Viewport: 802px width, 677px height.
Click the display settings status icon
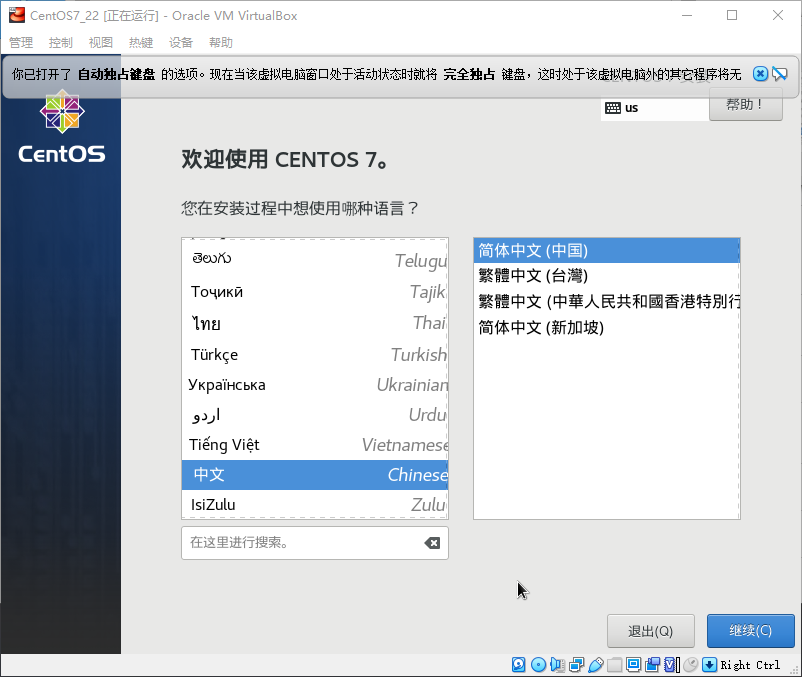click(633, 664)
